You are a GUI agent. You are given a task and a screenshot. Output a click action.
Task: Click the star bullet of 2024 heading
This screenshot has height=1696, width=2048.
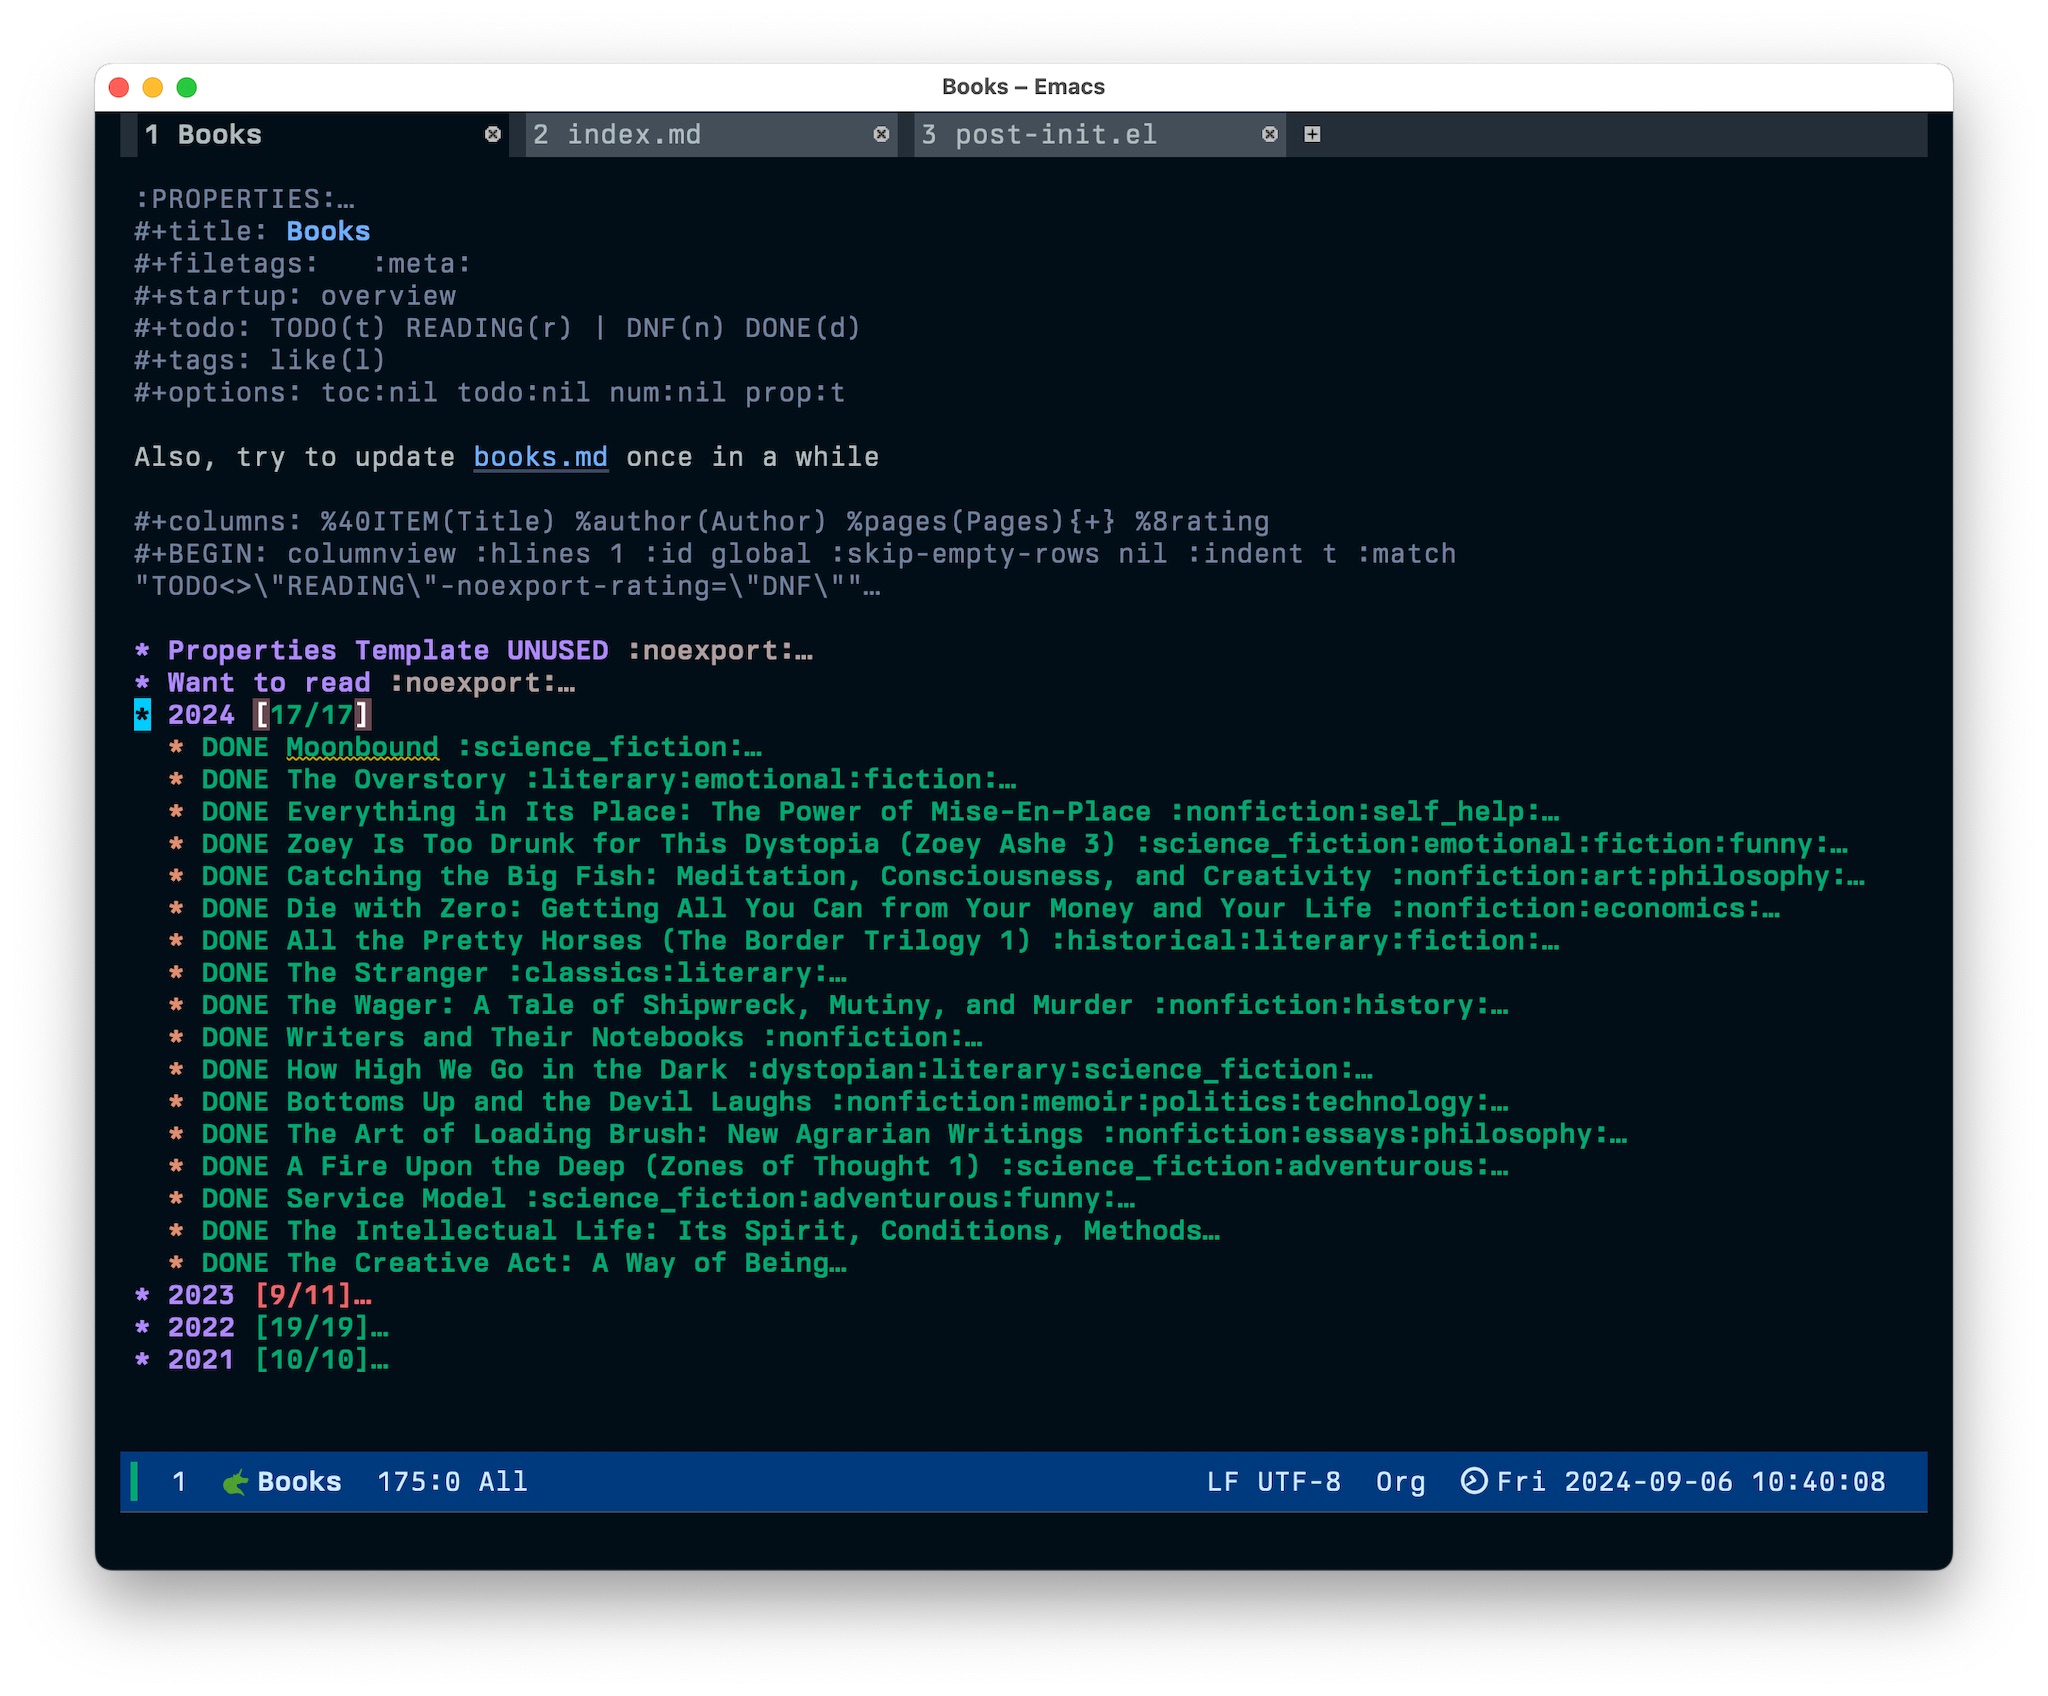pos(142,715)
